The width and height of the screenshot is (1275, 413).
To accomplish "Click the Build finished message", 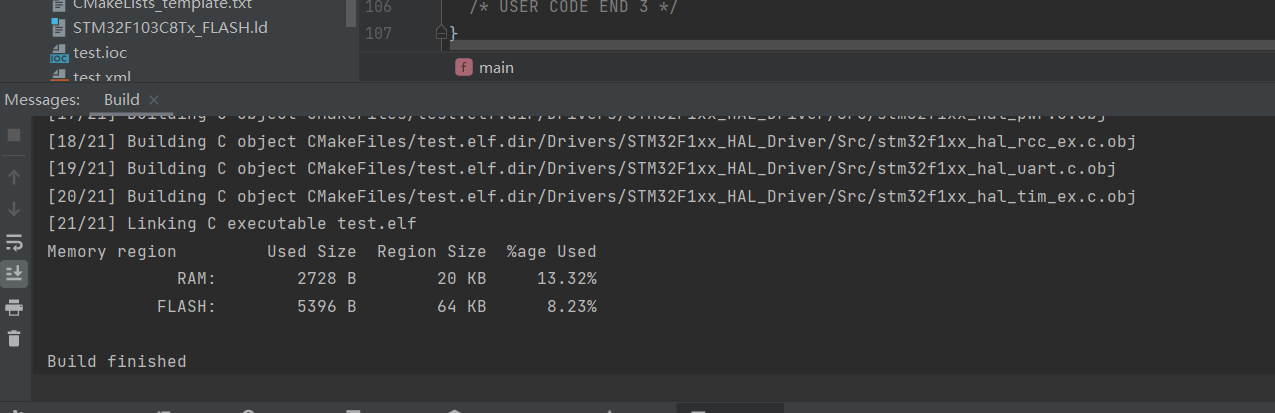I will click(117, 361).
